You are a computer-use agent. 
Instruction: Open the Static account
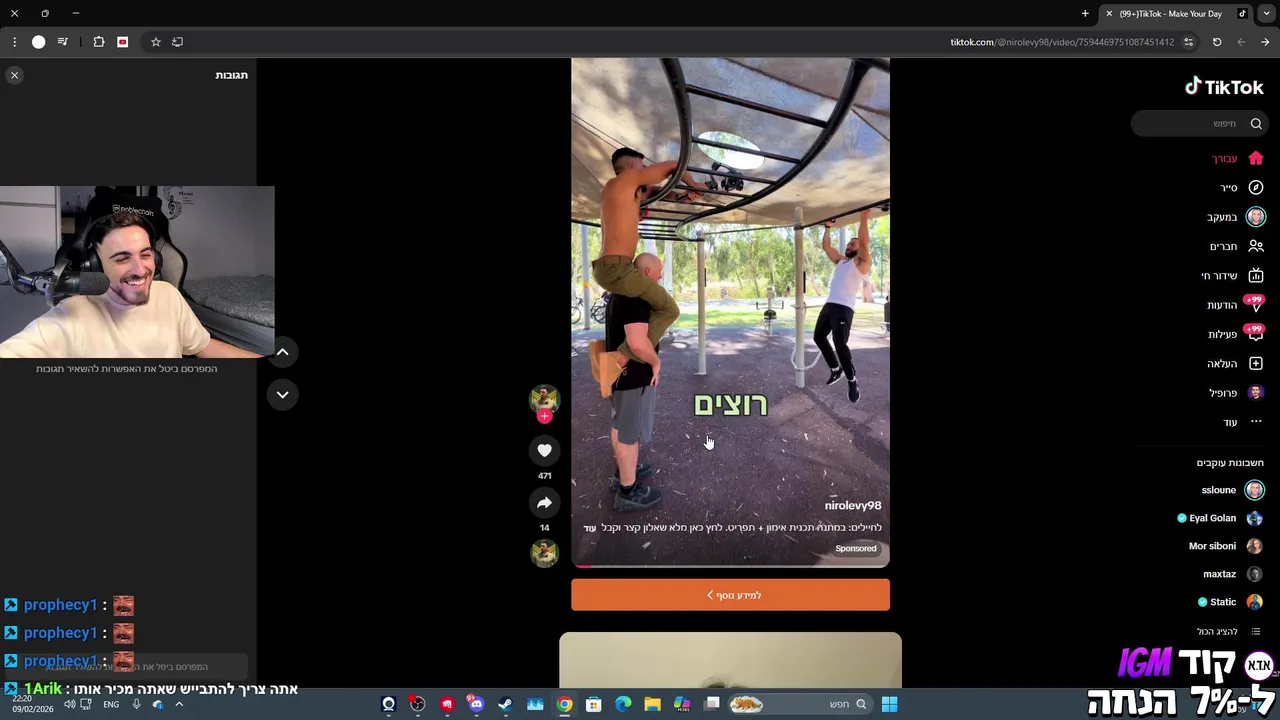(1230, 602)
